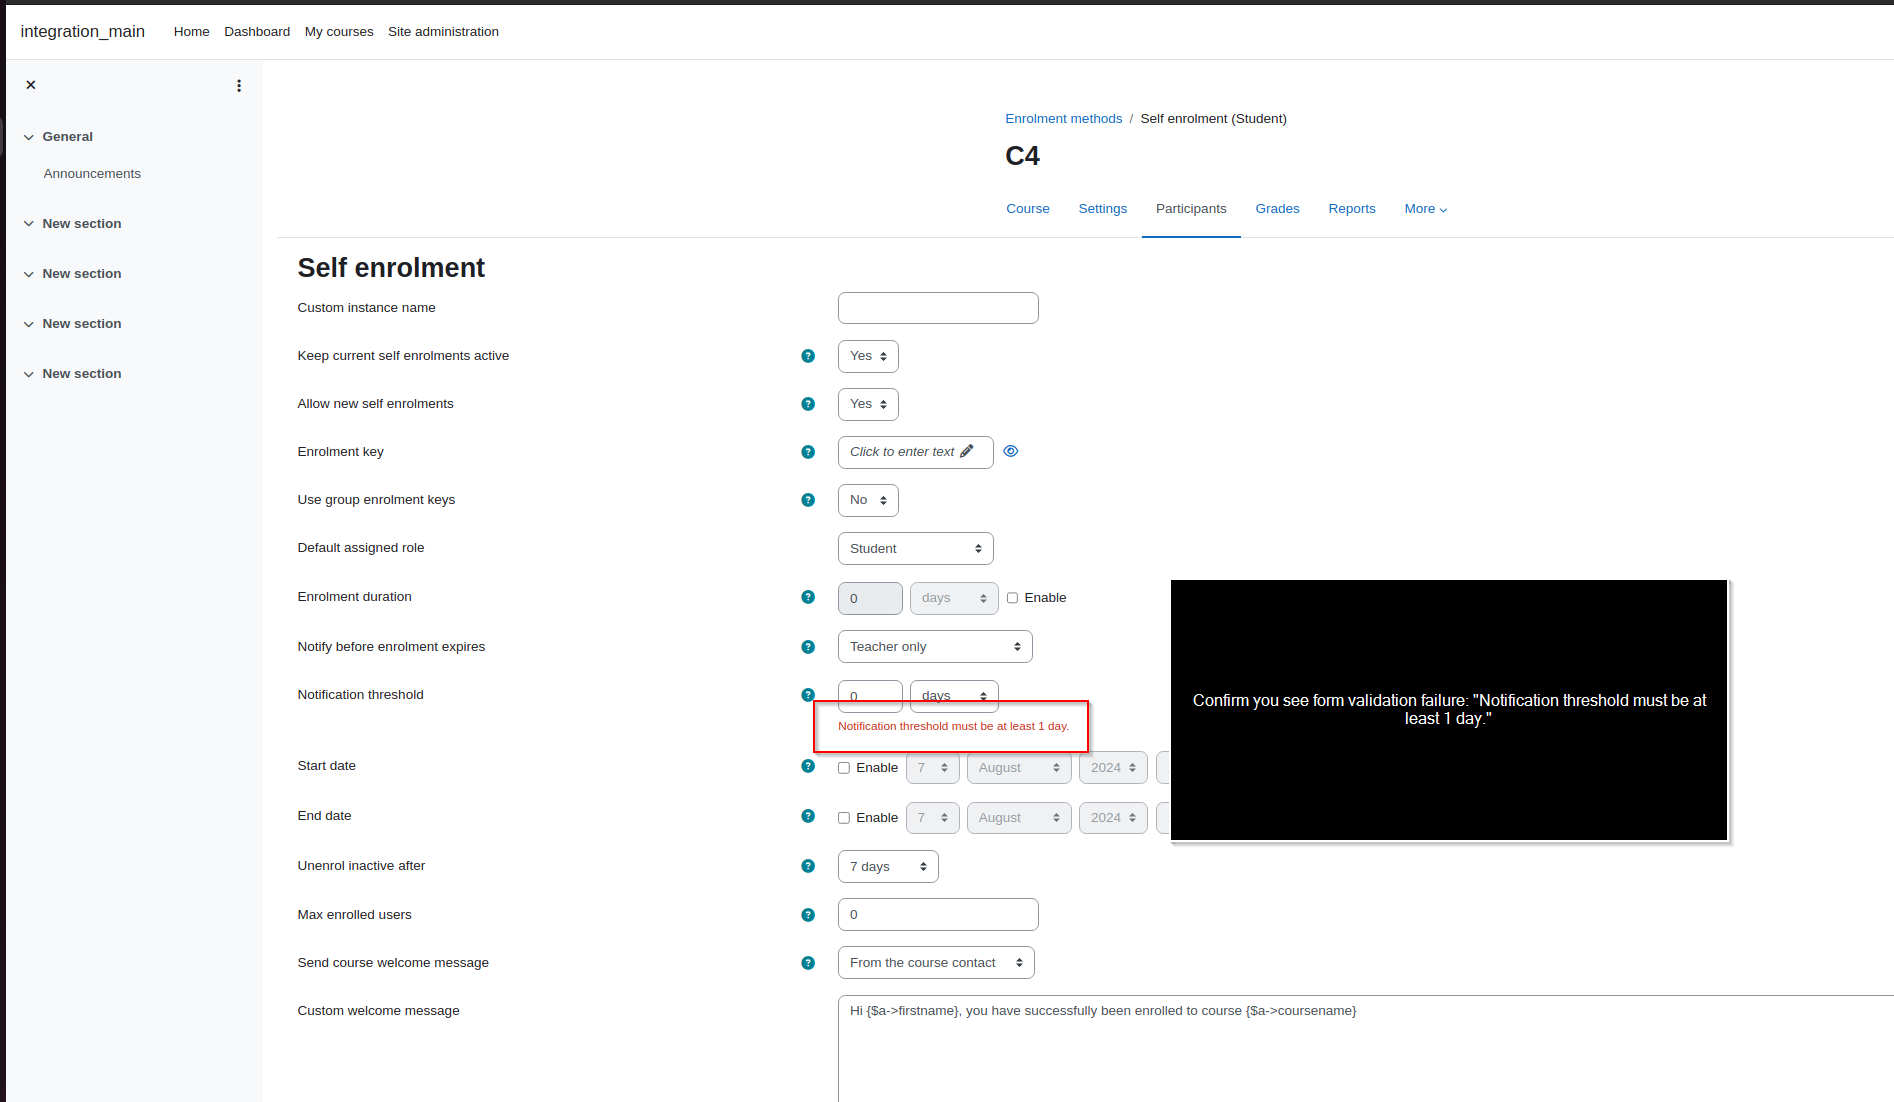
Task: Open End date year 2024 dropdown
Action: pyautogui.click(x=1113, y=818)
